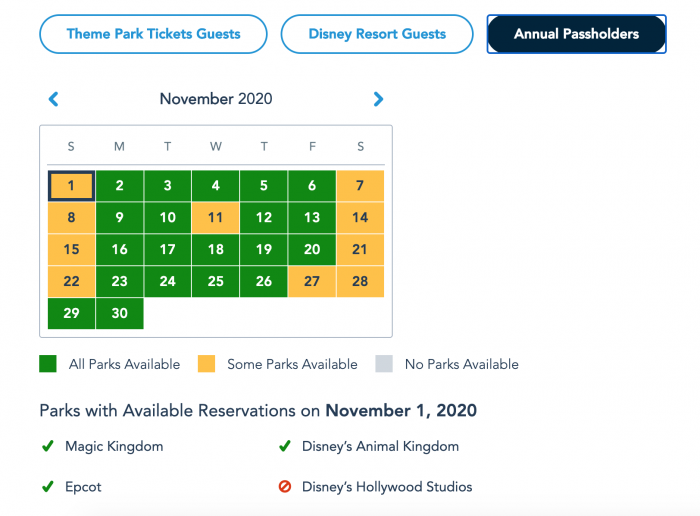Click Animal Kingdom's green checkmark icon
The width and height of the screenshot is (700, 516).
(x=284, y=446)
